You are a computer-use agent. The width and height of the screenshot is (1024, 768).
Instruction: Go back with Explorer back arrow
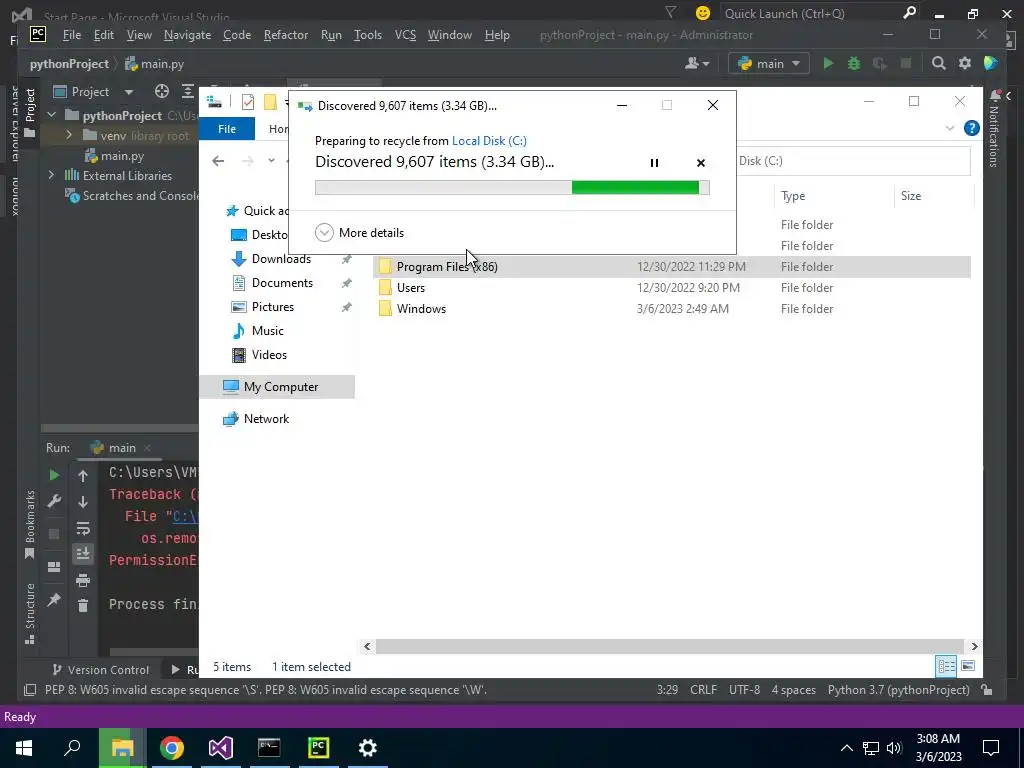pos(218,161)
